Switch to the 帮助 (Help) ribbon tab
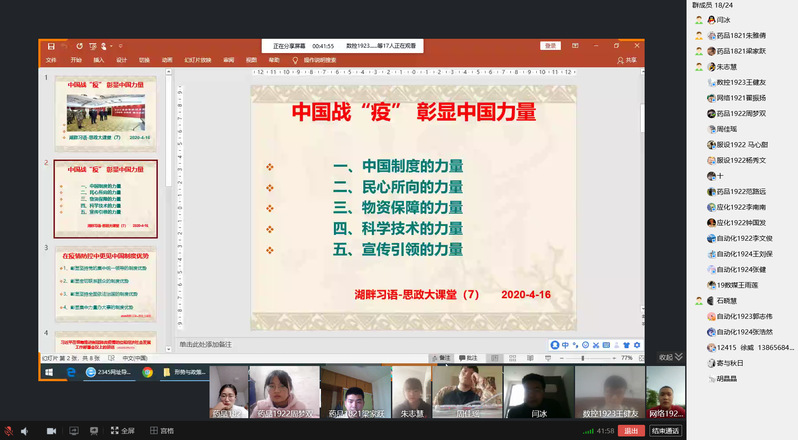Viewport: 798px width, 440px height. pyautogui.click(x=274, y=60)
